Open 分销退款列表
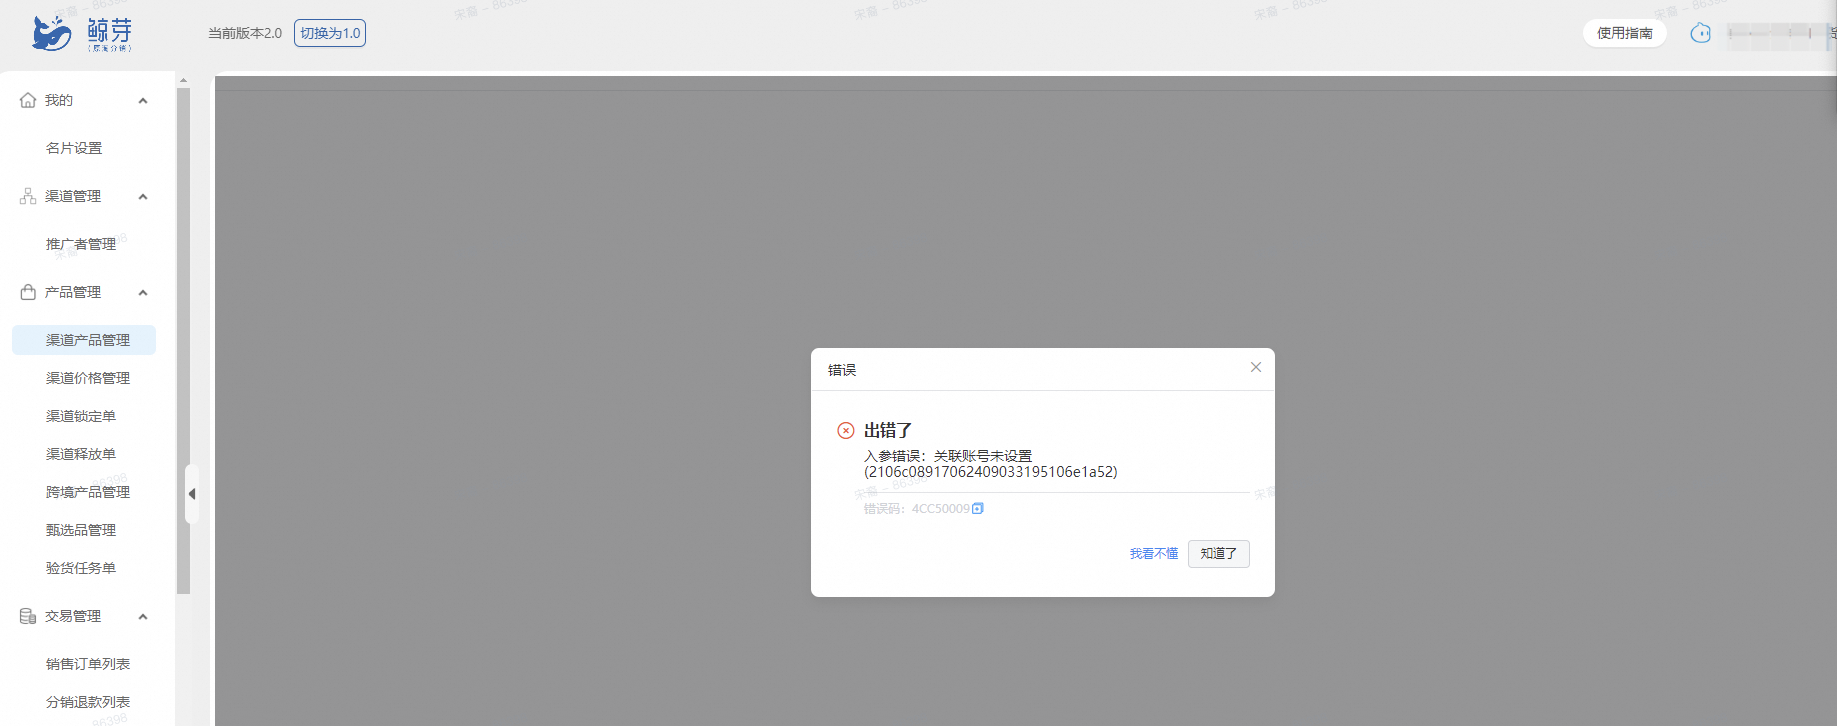 (x=88, y=702)
